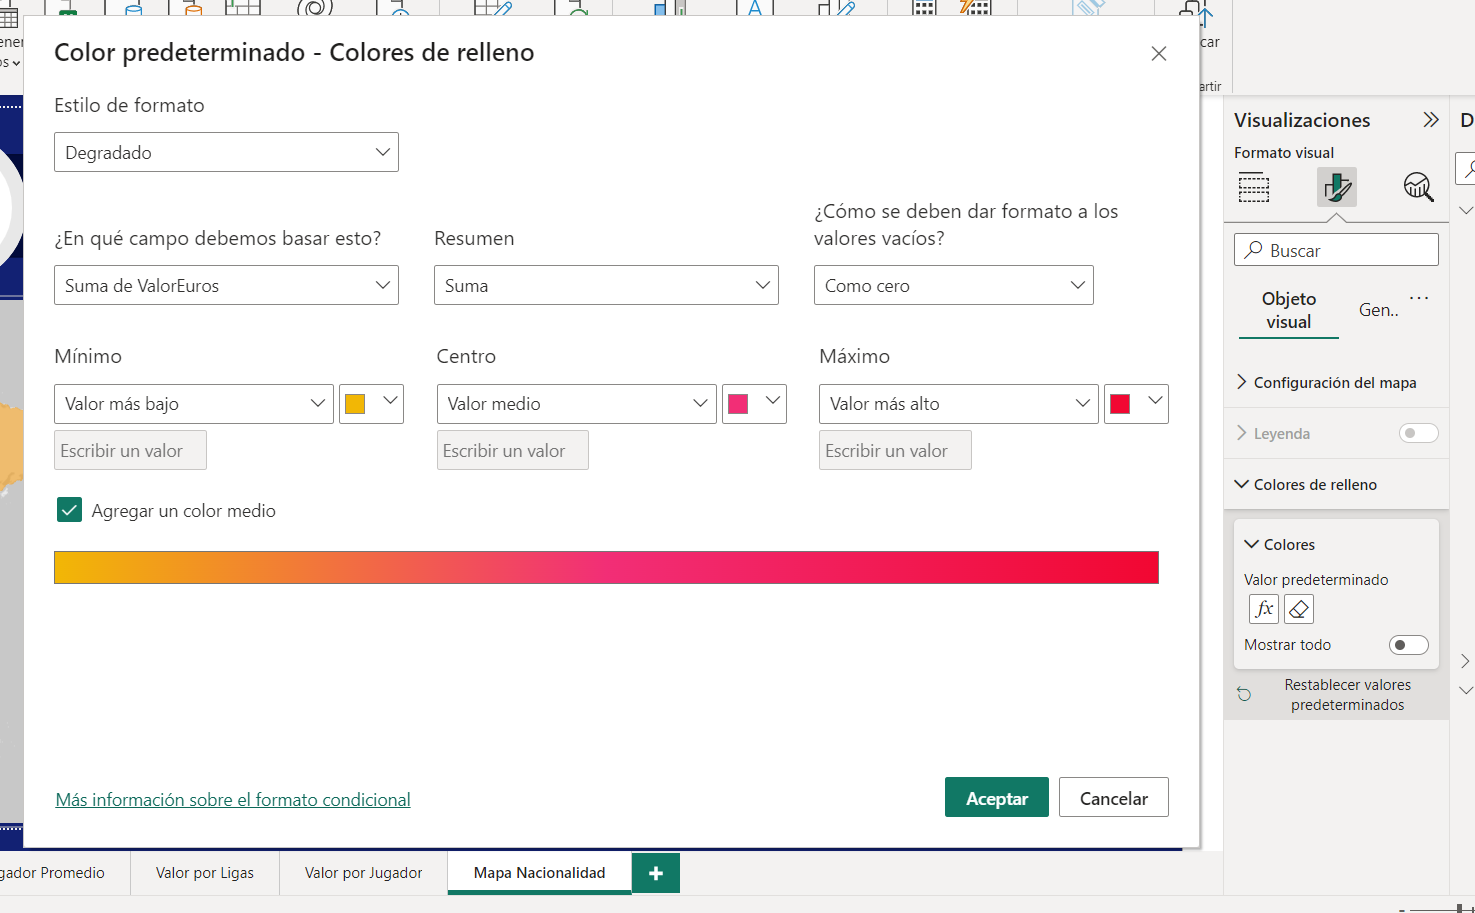Image resolution: width=1475 pixels, height=913 pixels.
Task: Select the Objeto visual tab
Action: tap(1289, 310)
